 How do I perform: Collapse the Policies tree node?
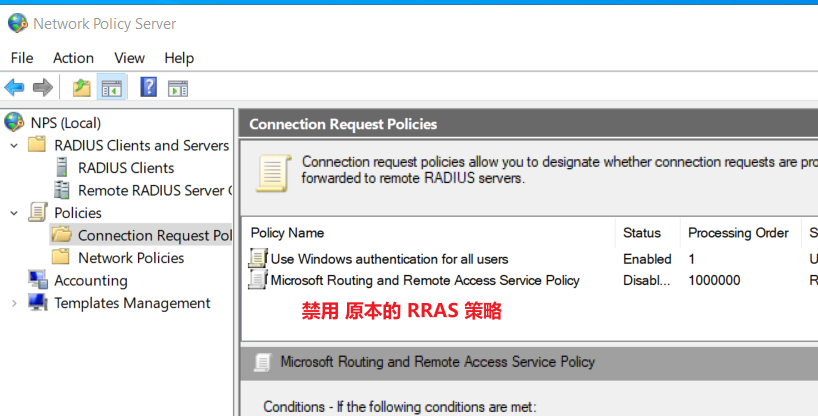coord(14,213)
